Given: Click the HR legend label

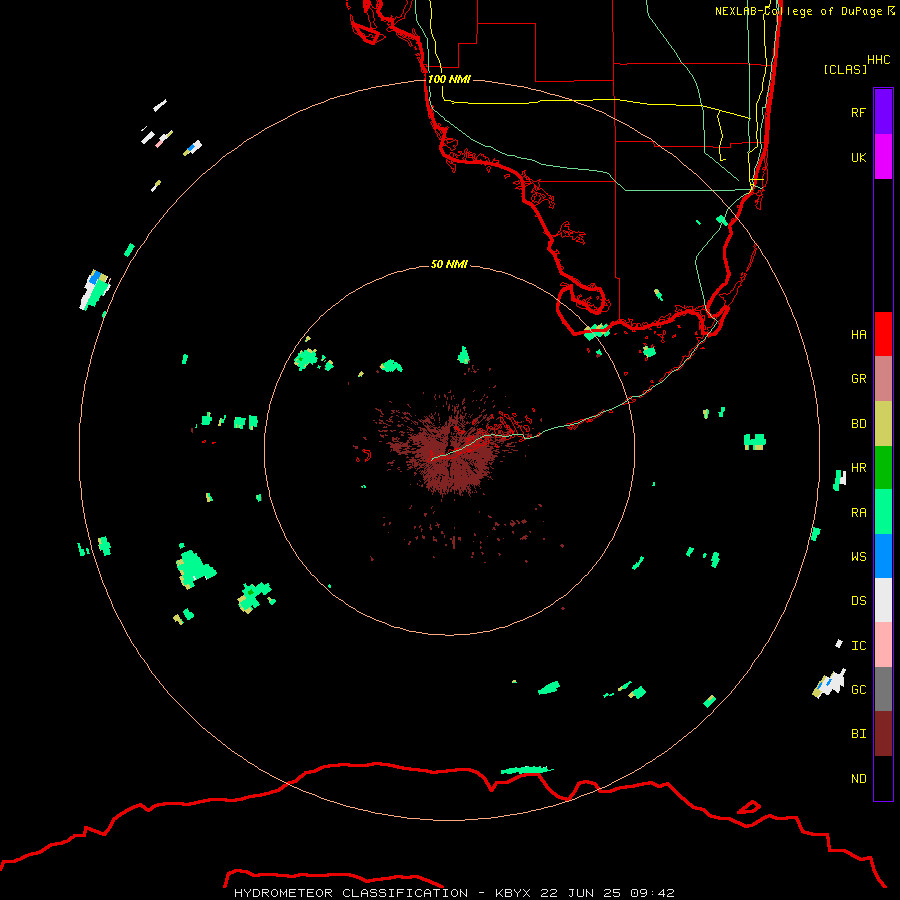Looking at the screenshot, I should (x=858, y=468).
